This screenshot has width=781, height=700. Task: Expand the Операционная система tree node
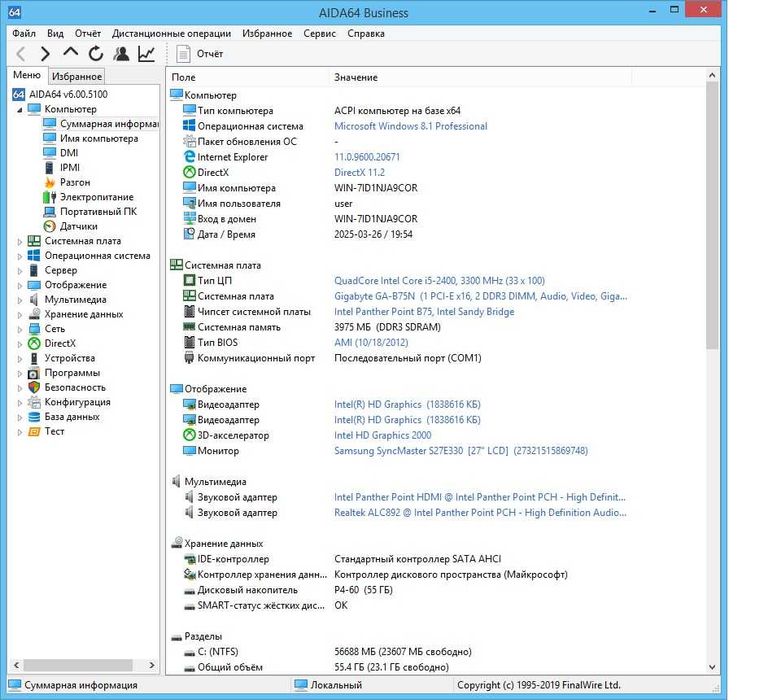20,256
